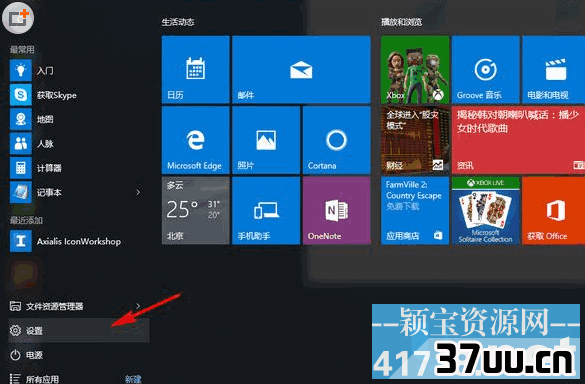Image resolution: width=585 pixels, height=384 pixels.
Task: Open the 手机助手 phone companion tile
Action: click(x=266, y=210)
